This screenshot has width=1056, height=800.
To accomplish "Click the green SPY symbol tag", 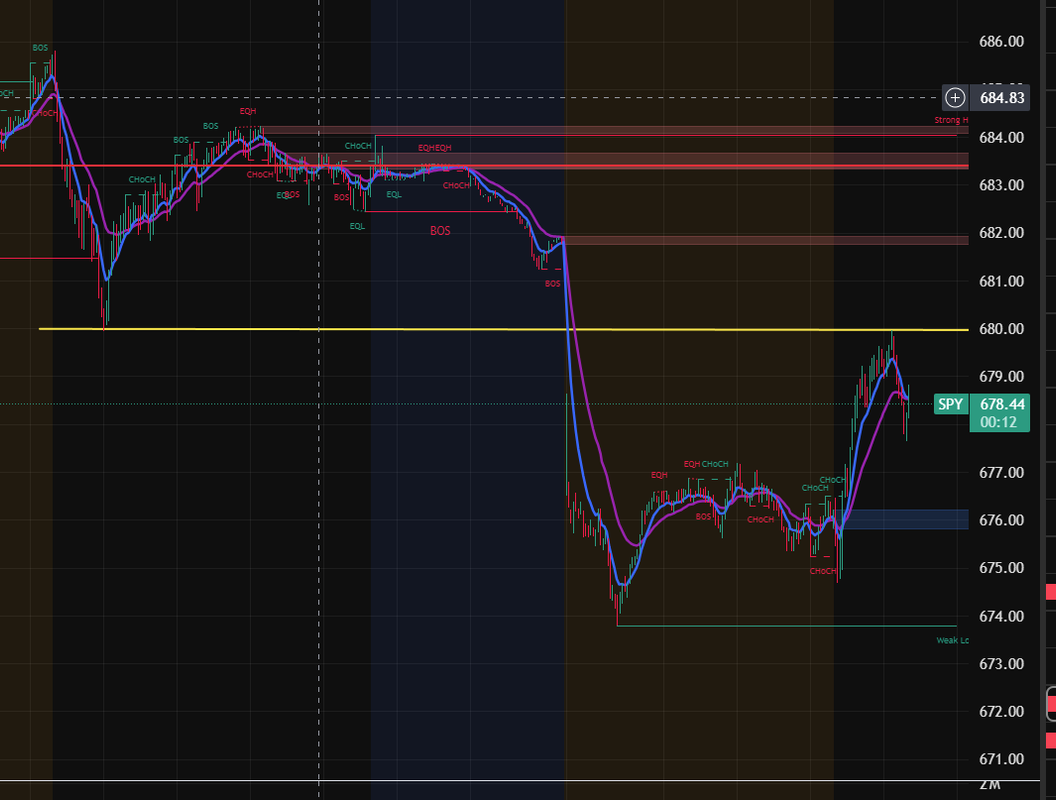I will [950, 404].
